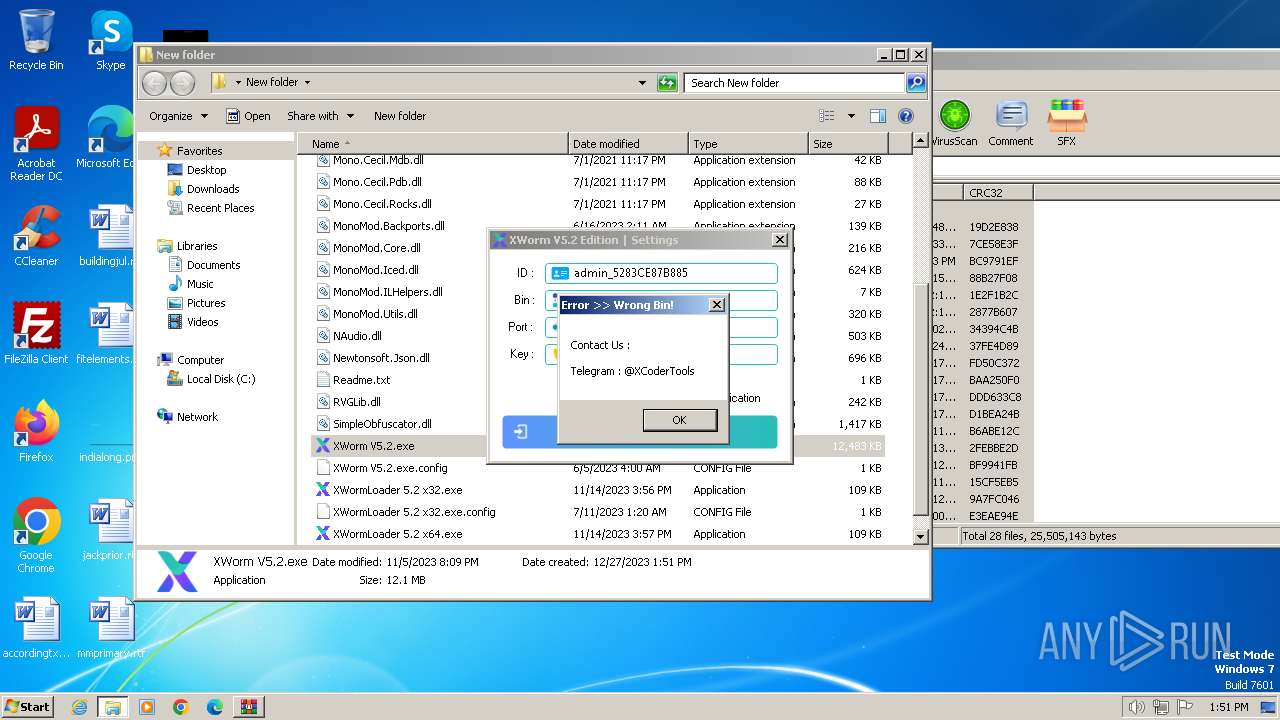Click WinRAR taskbar icon
Viewport: 1280px width, 720px height.
[248, 707]
